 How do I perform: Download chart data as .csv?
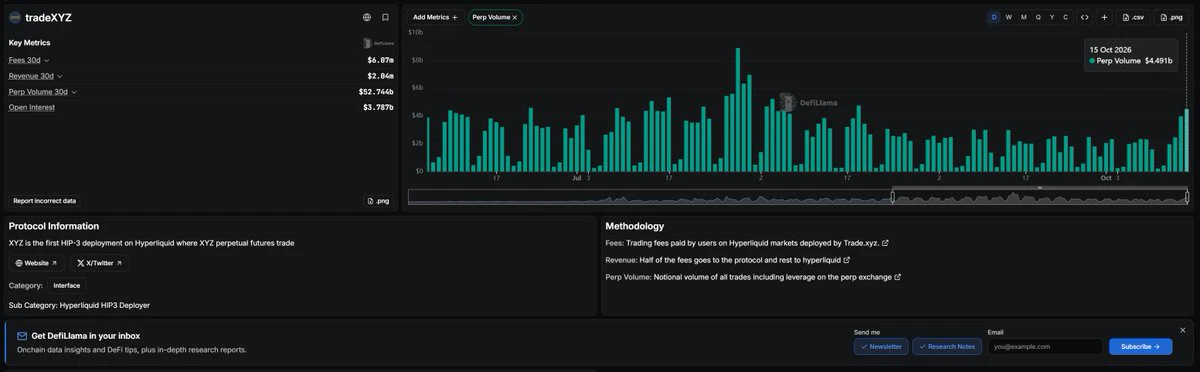pyautogui.click(x=1134, y=17)
